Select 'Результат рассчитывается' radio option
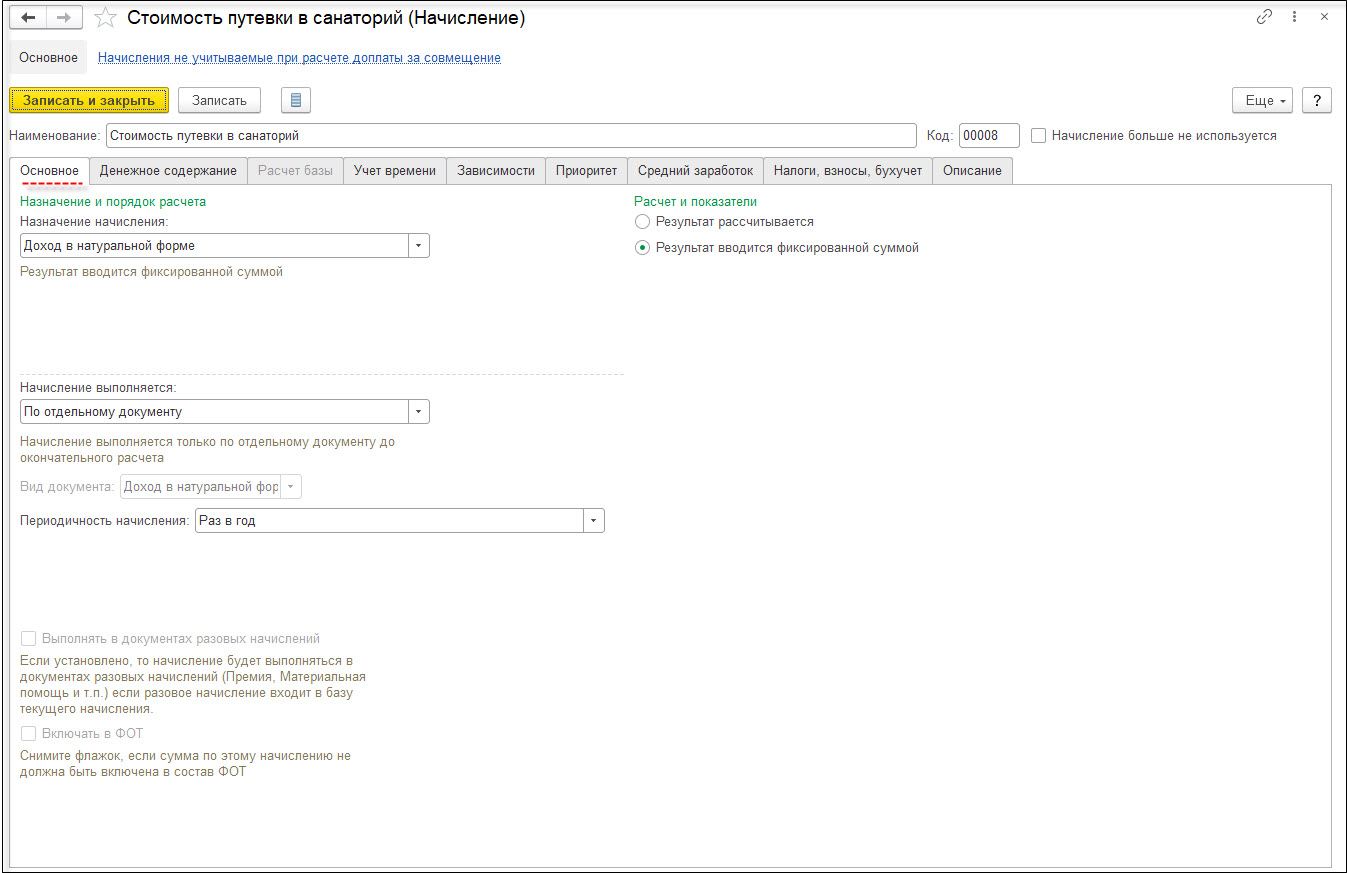1347x873 pixels. [x=642, y=221]
